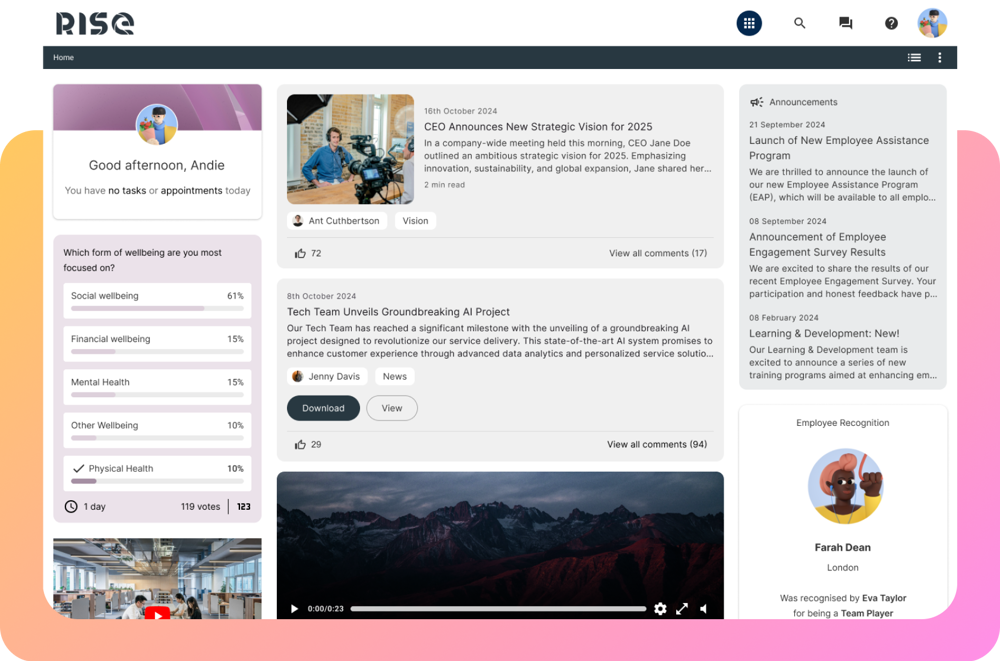Open Announcement of Employee Engagement Survey Results
The width and height of the screenshot is (1000, 661).
point(818,244)
